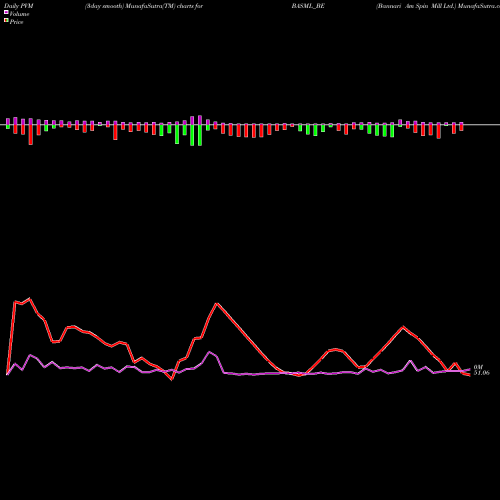Click the '(3day smooth) MunafaSutra(TM) charts for' text
This screenshot has height=500, width=500.
tap(144, 6)
